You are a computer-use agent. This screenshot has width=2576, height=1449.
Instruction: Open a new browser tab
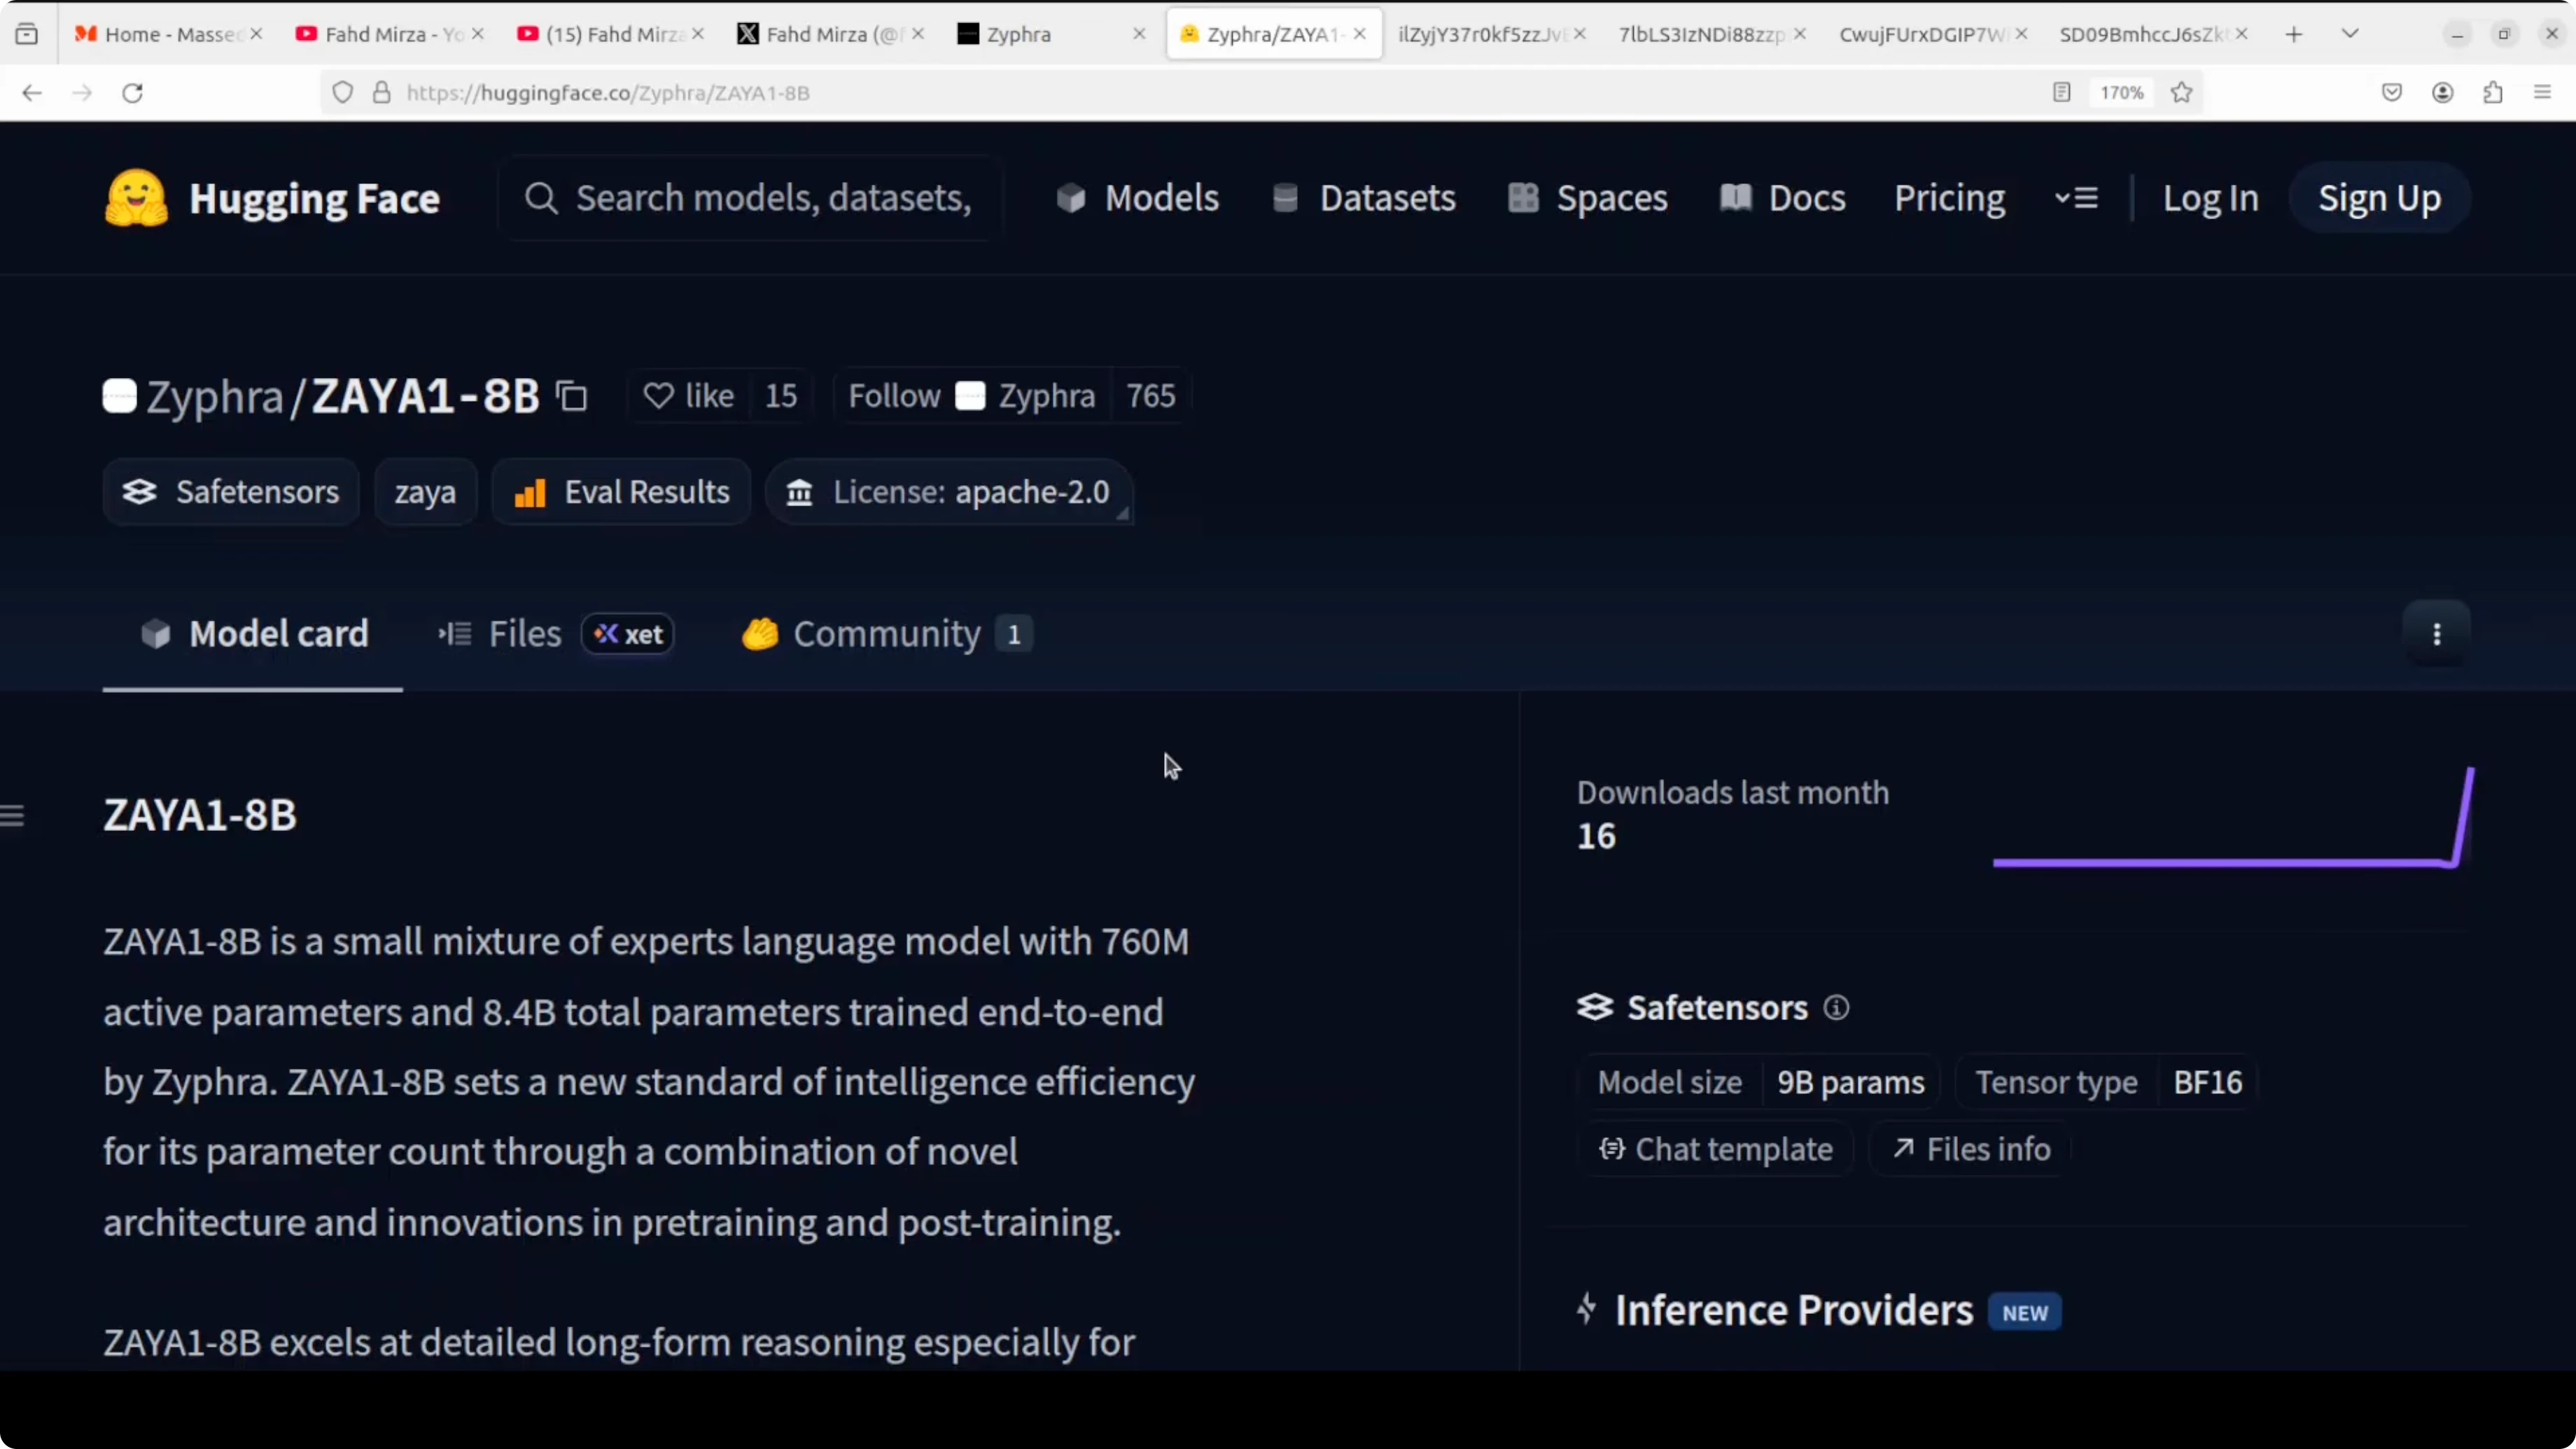(2294, 34)
